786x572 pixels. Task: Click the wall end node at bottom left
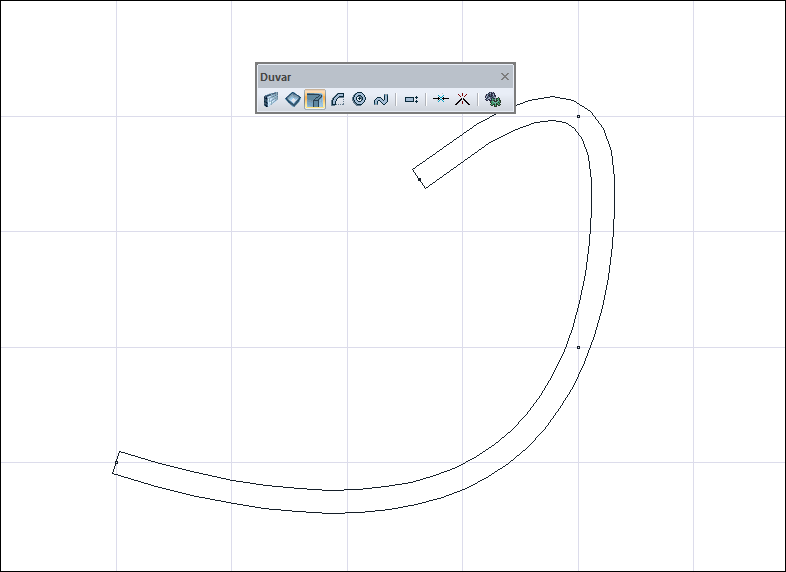point(116,463)
